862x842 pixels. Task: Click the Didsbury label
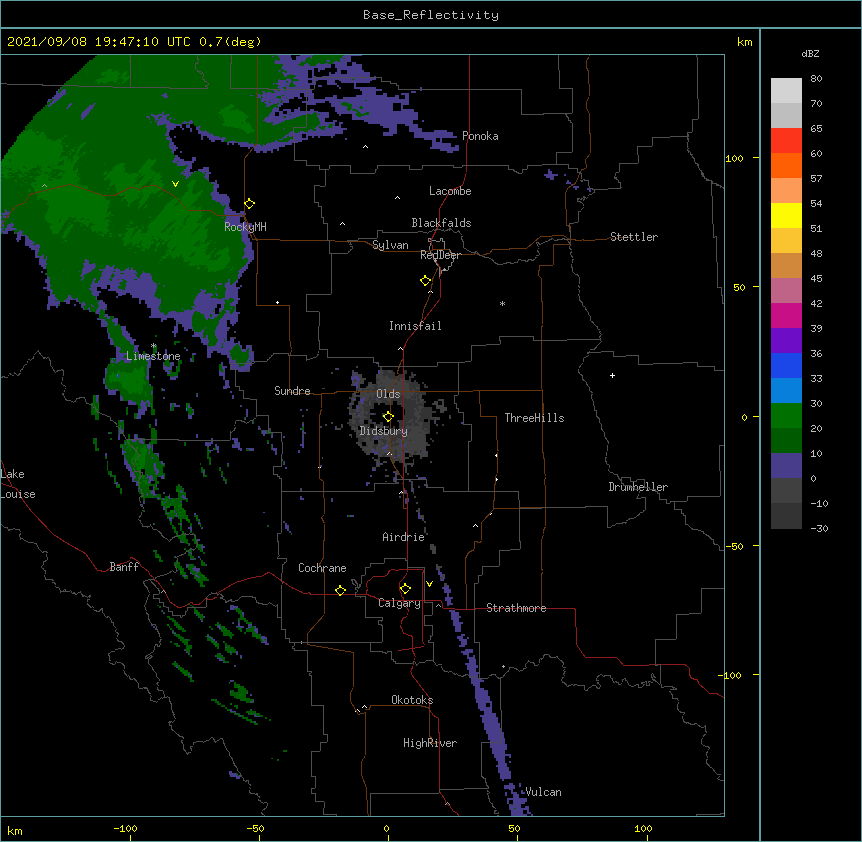tap(384, 431)
